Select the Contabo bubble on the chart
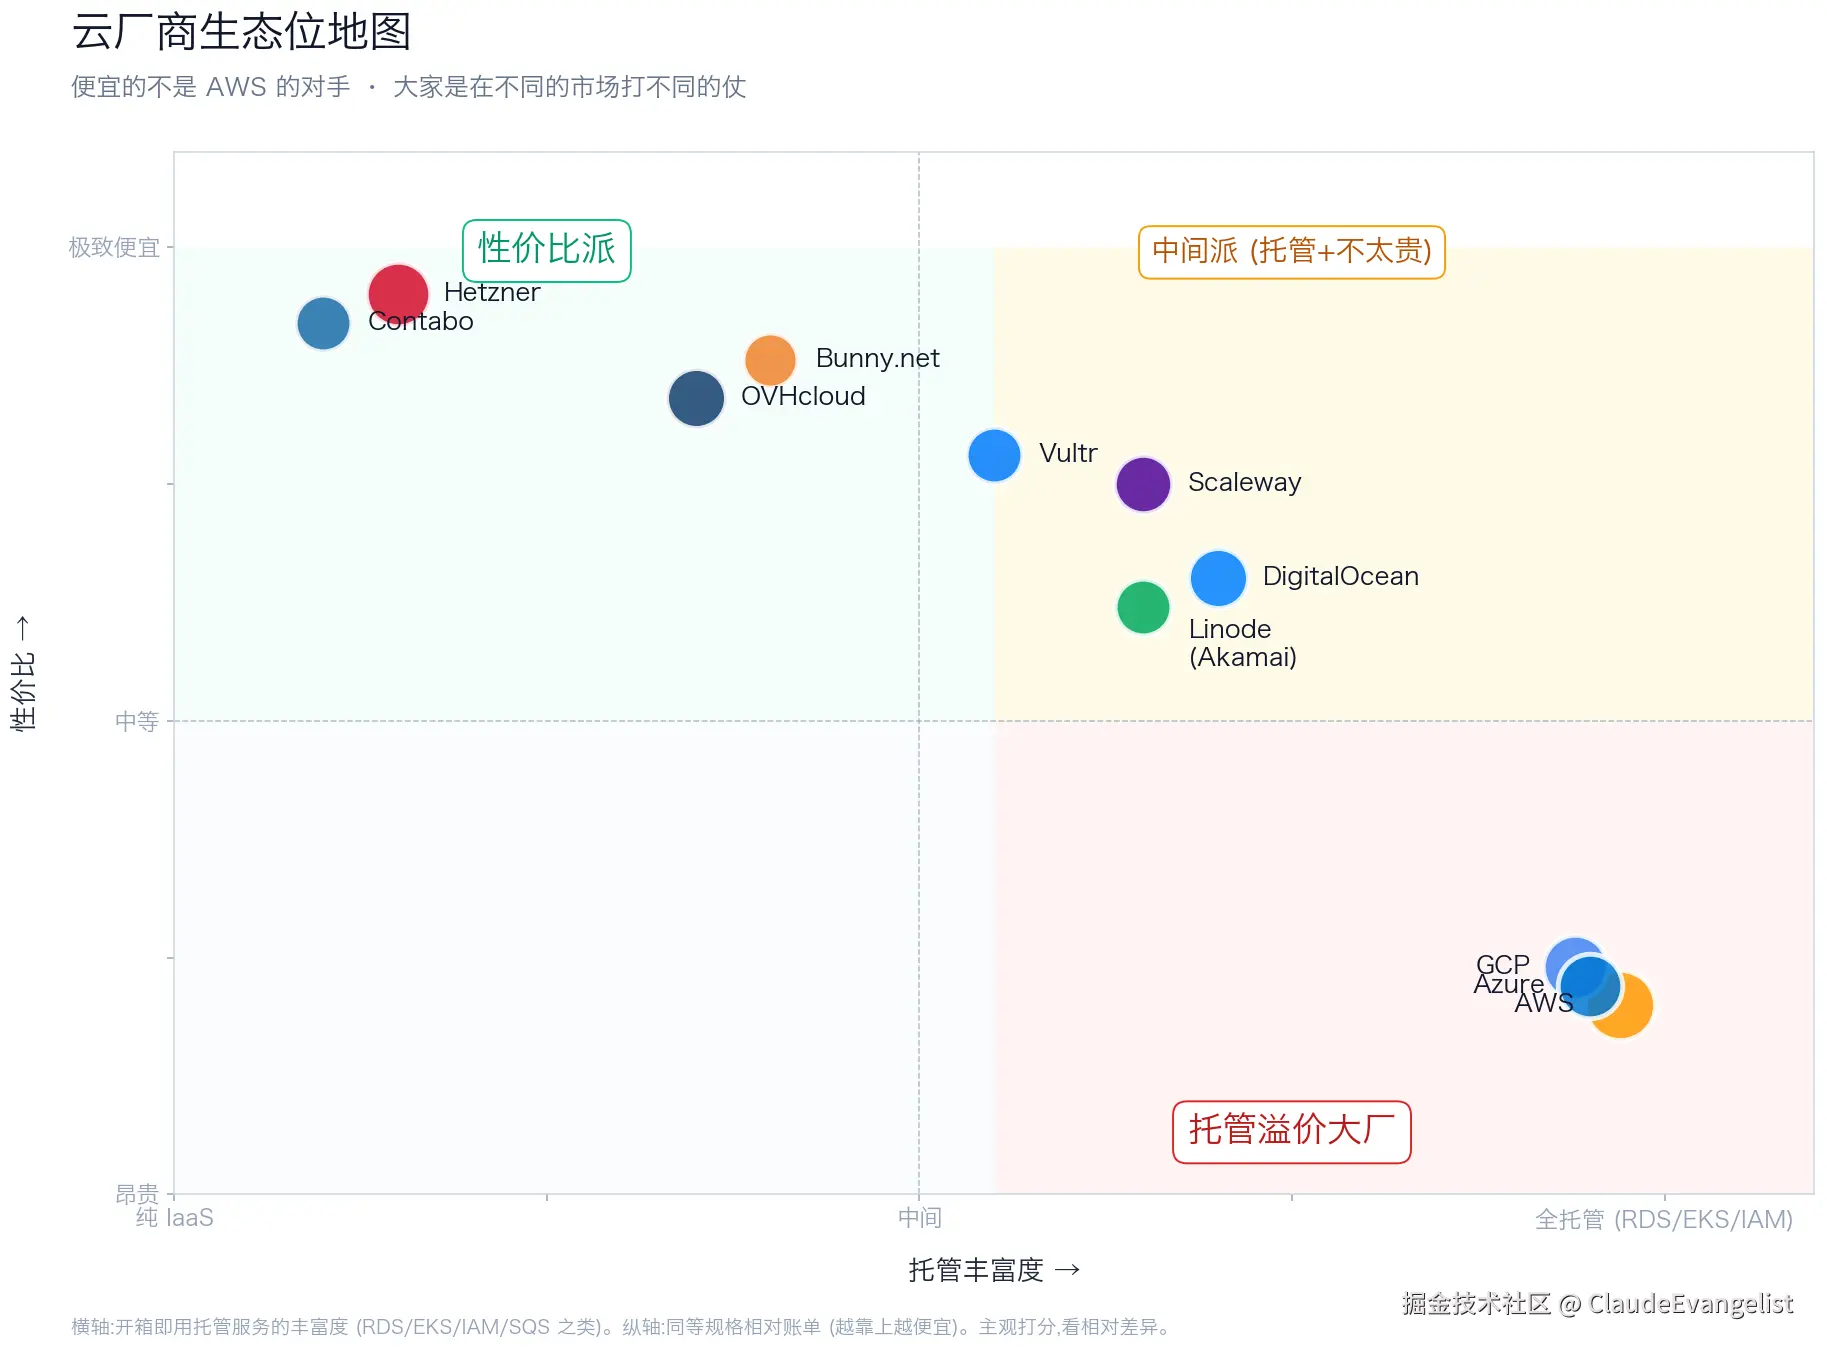Viewport: 1827px width, 1353px height. click(323, 323)
